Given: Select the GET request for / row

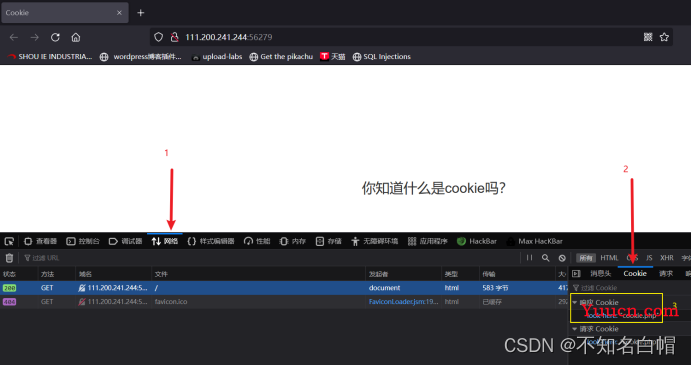Looking at the screenshot, I should (x=284, y=288).
